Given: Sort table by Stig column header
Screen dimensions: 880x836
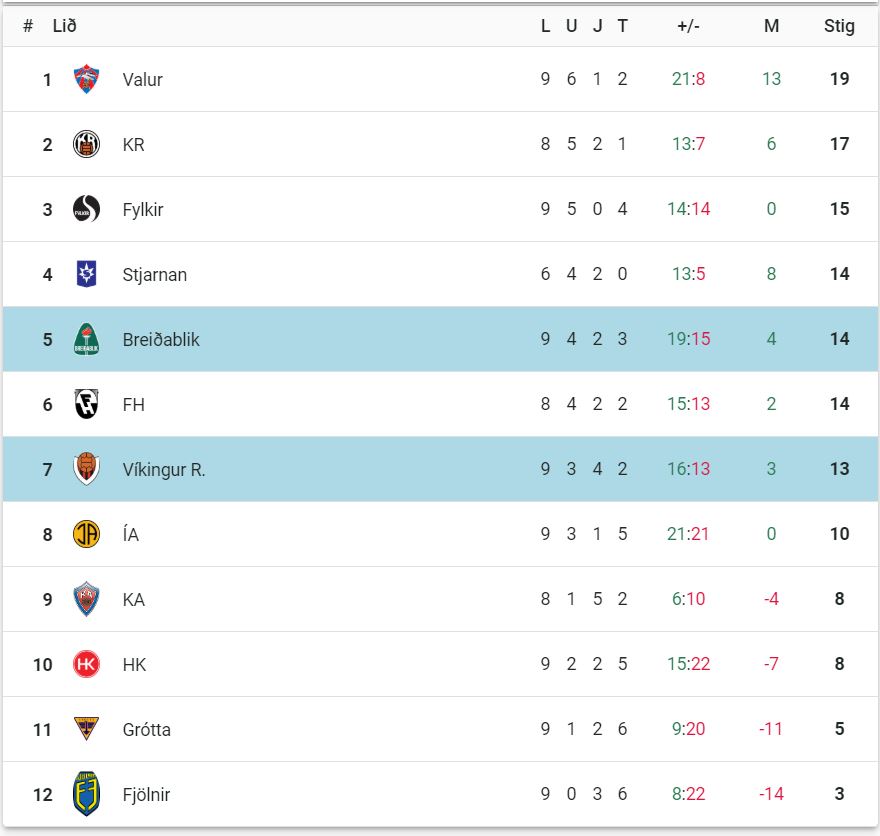Looking at the screenshot, I should [x=839, y=26].
